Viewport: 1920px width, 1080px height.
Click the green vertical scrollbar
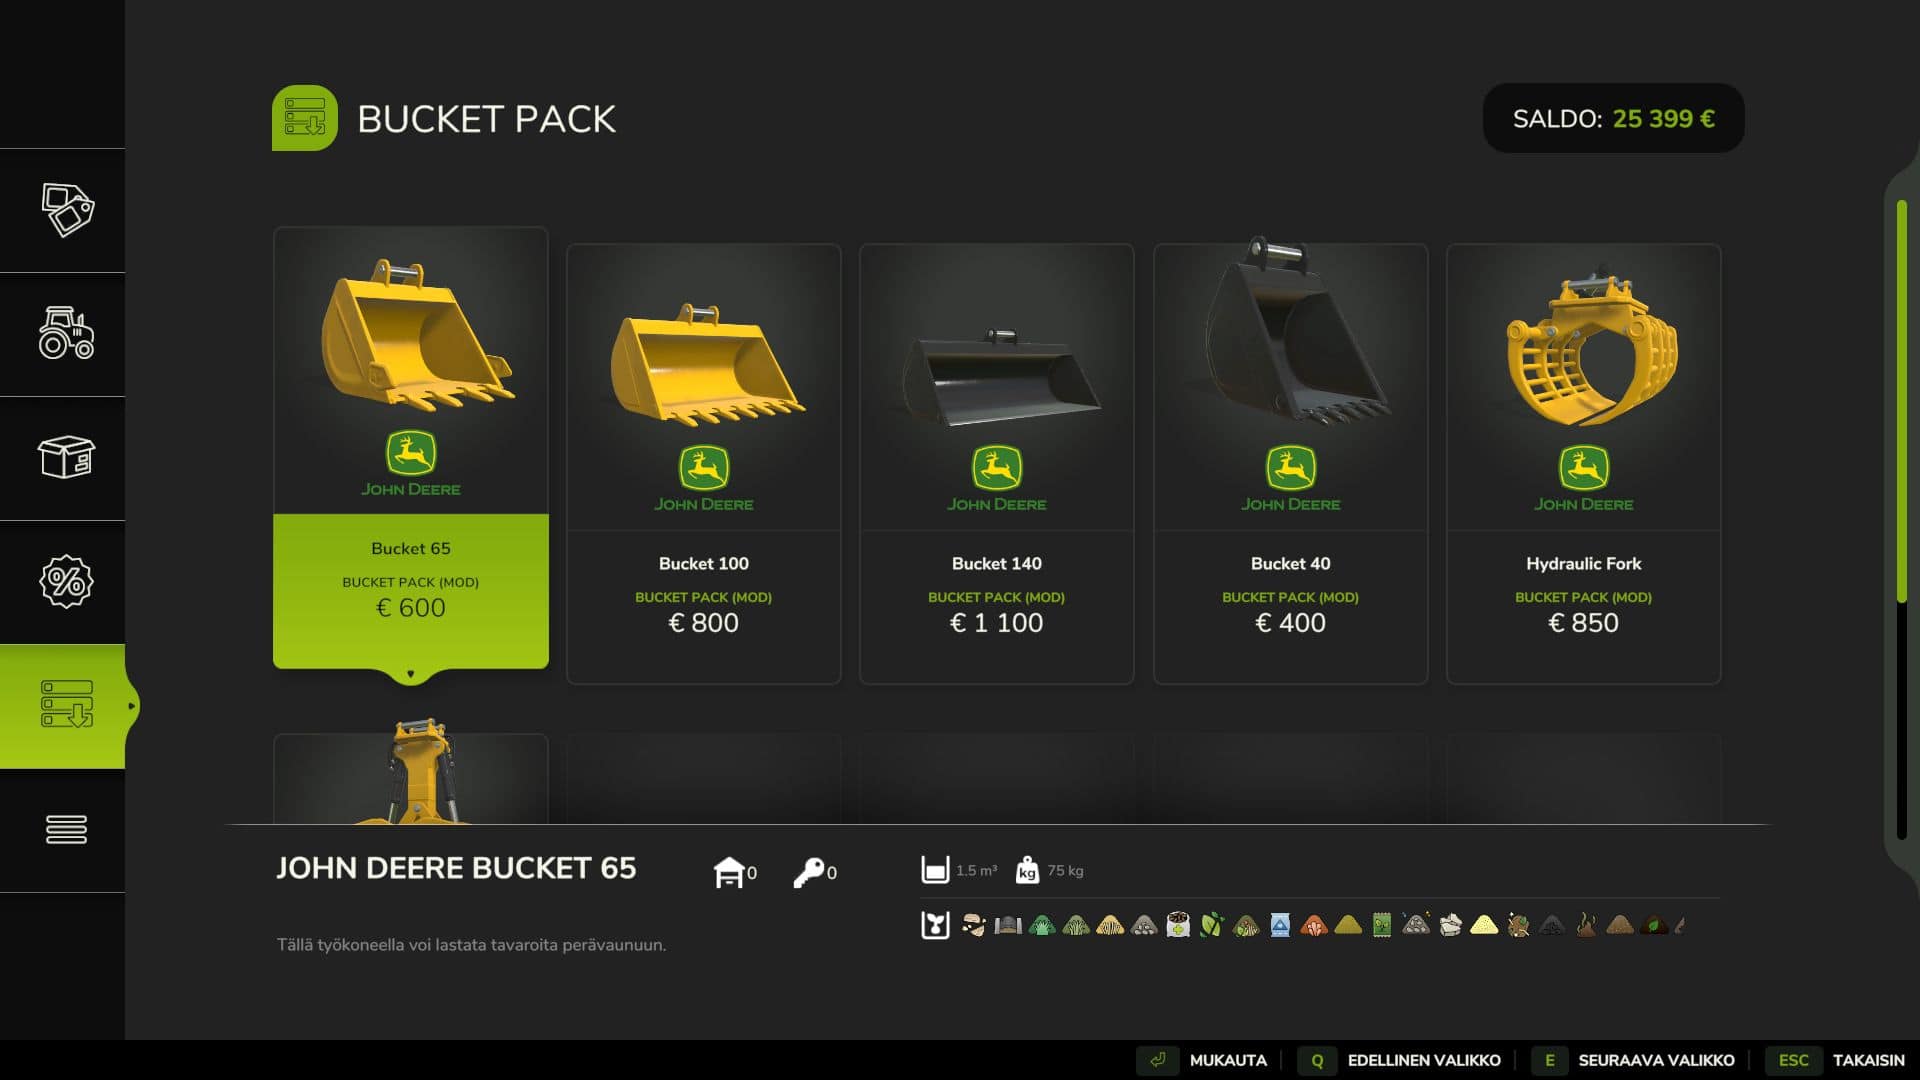point(1902,401)
